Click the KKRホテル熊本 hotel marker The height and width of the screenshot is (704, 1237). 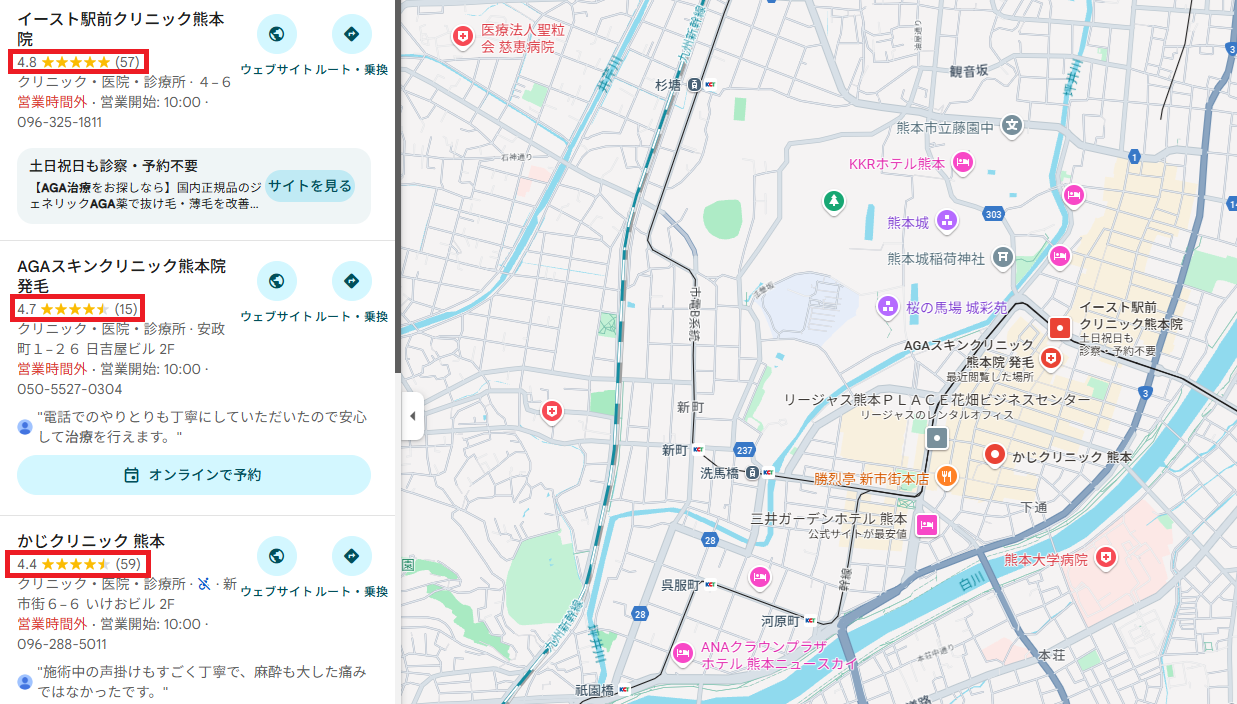point(962,162)
